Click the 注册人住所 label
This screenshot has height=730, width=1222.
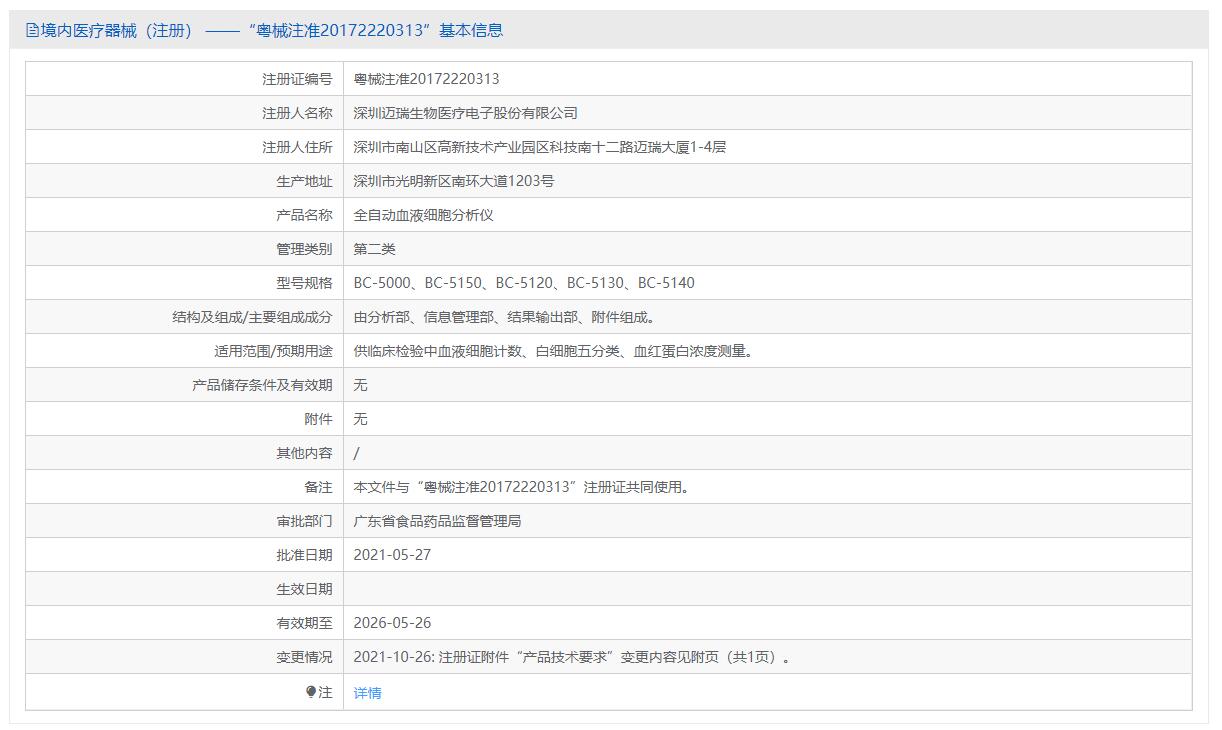pos(297,147)
